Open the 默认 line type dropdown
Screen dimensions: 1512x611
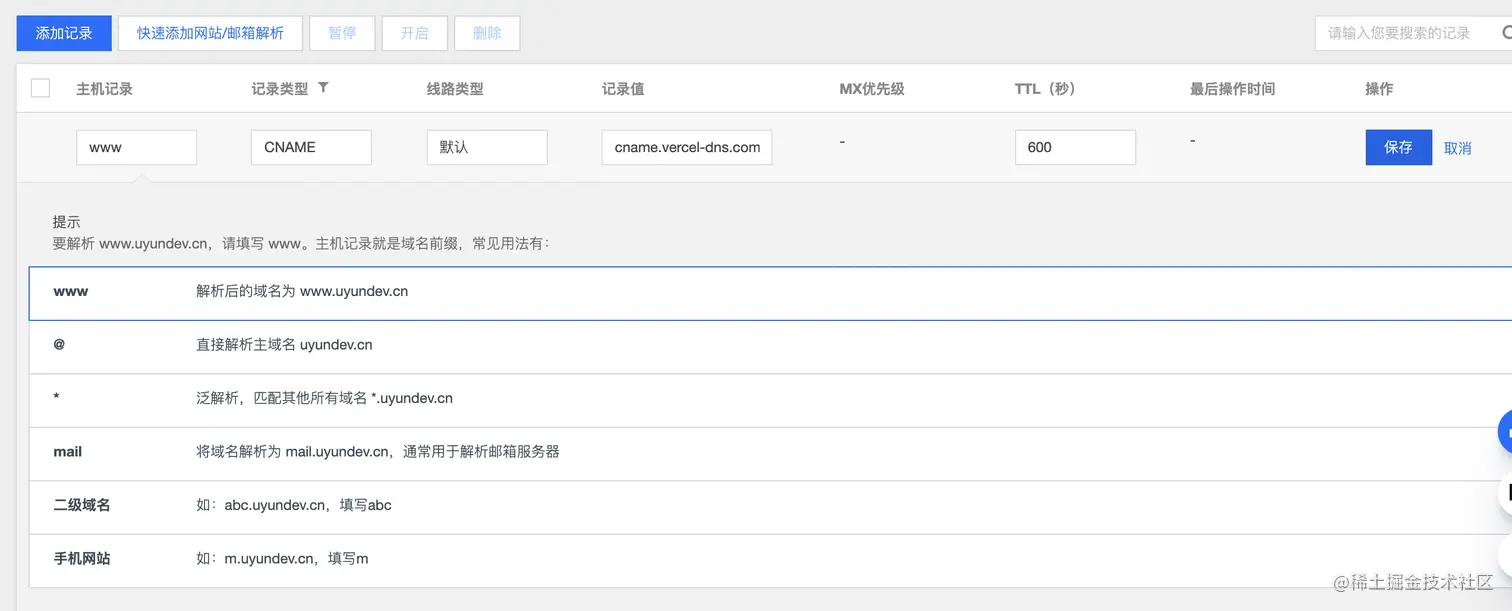point(487,147)
